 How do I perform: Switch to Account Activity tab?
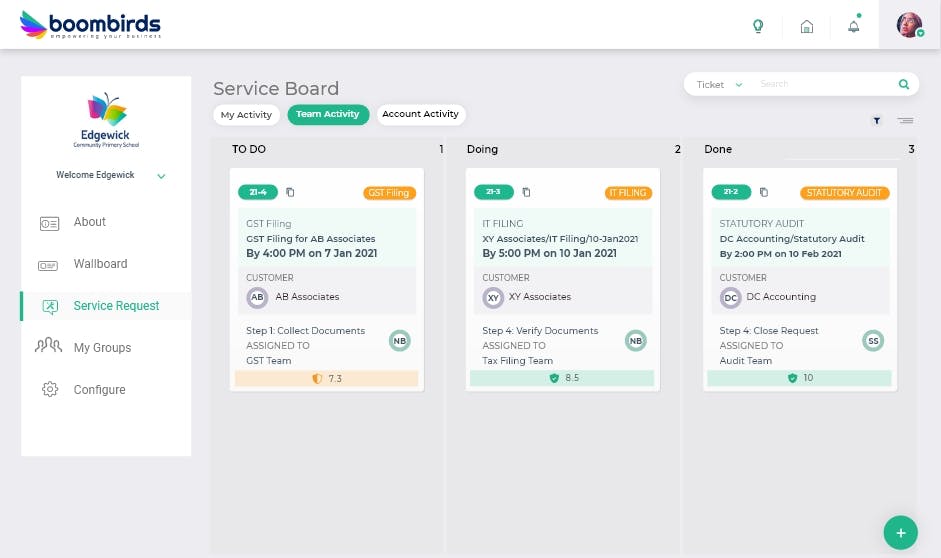(420, 115)
